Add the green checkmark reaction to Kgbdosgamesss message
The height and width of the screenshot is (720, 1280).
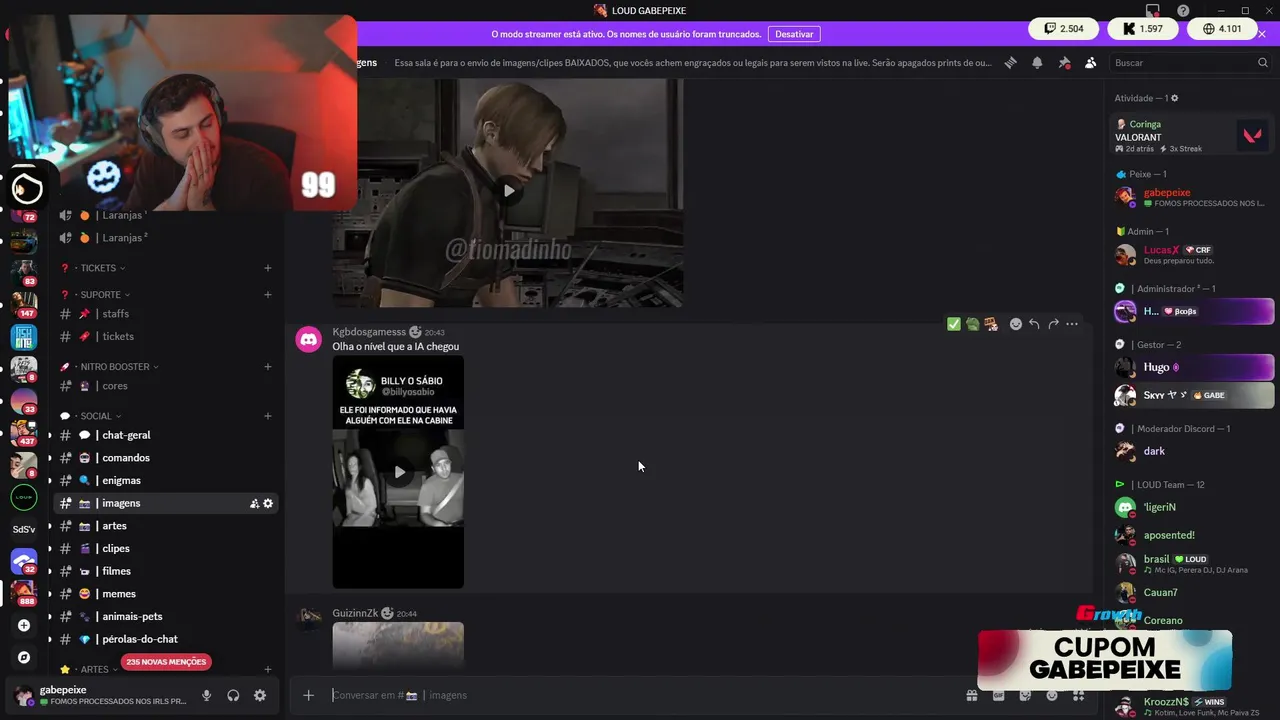(x=953, y=324)
